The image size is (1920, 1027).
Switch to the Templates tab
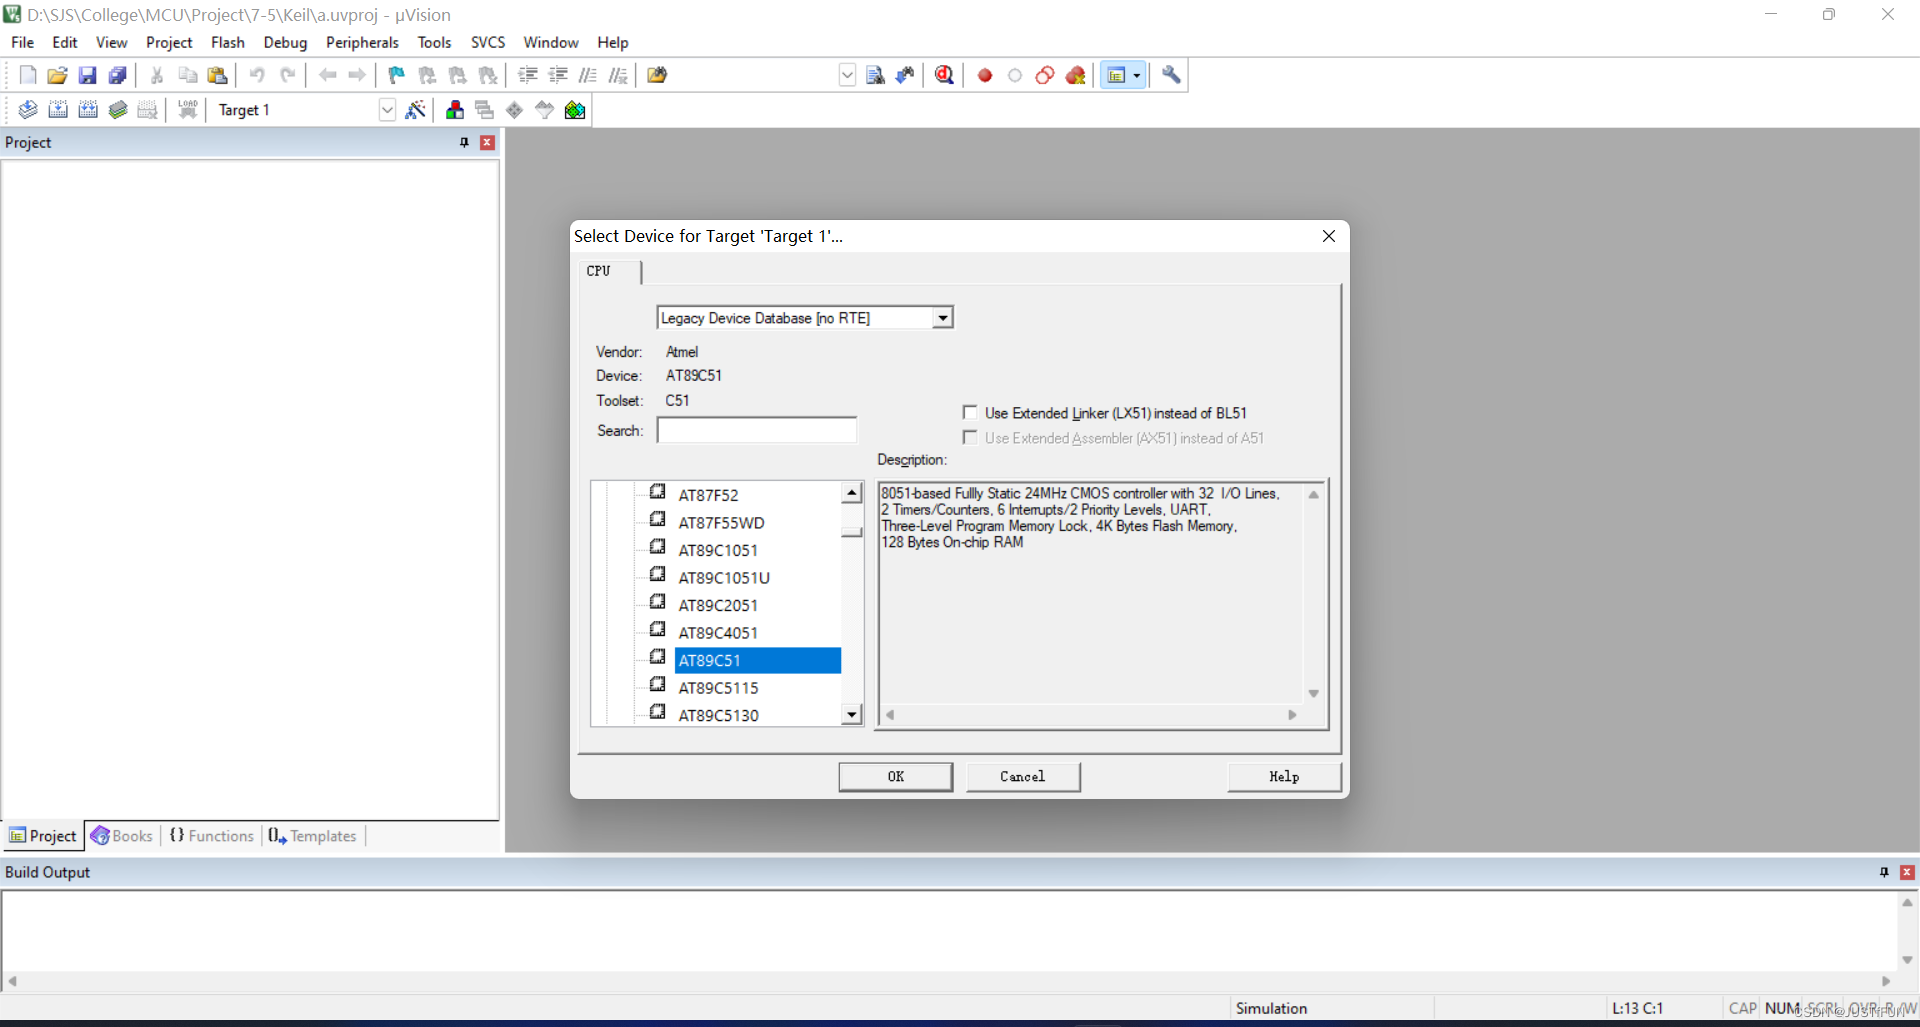point(312,836)
